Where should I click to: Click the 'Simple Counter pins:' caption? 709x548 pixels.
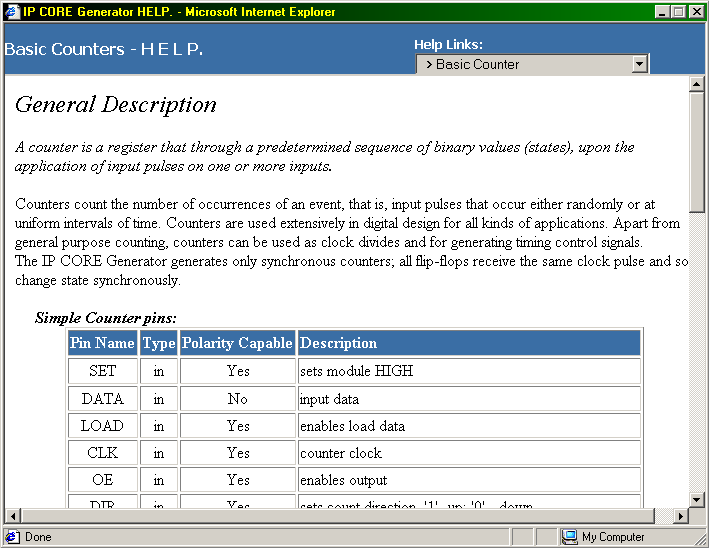click(x=106, y=318)
